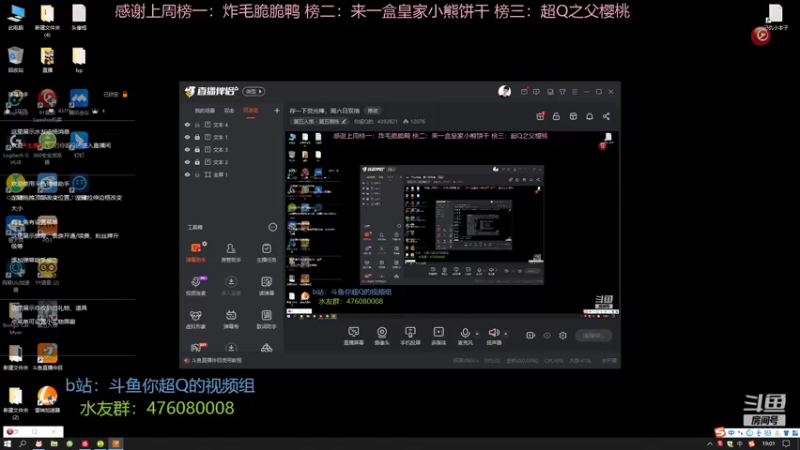Screen dimensions: 800x450
Task: Select the highlighted orange scene tab
Action: pos(251,110)
